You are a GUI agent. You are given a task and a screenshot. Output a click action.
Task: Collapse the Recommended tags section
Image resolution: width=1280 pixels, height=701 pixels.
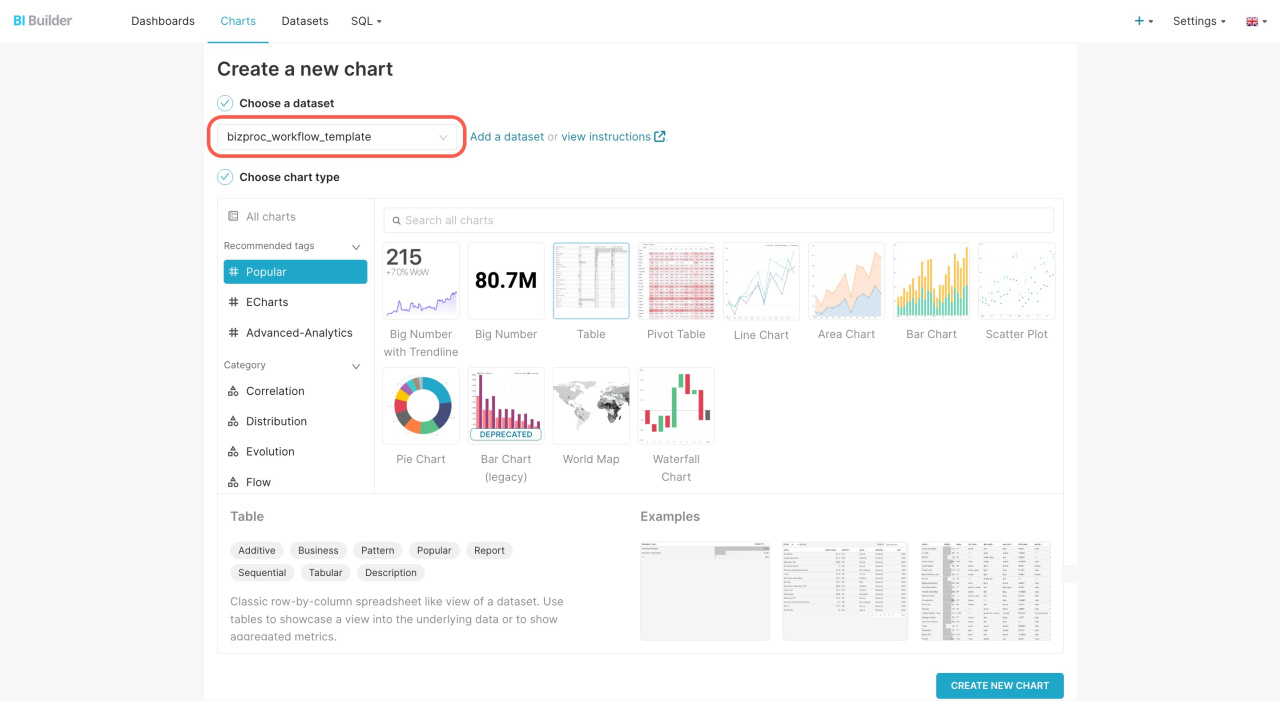click(x=356, y=246)
